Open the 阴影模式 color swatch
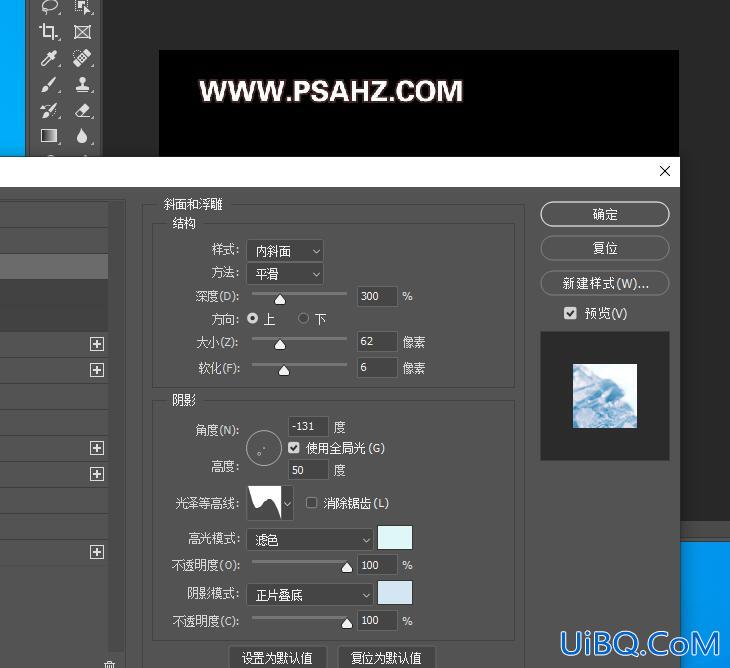The image size is (730, 668). pyautogui.click(x=395, y=593)
